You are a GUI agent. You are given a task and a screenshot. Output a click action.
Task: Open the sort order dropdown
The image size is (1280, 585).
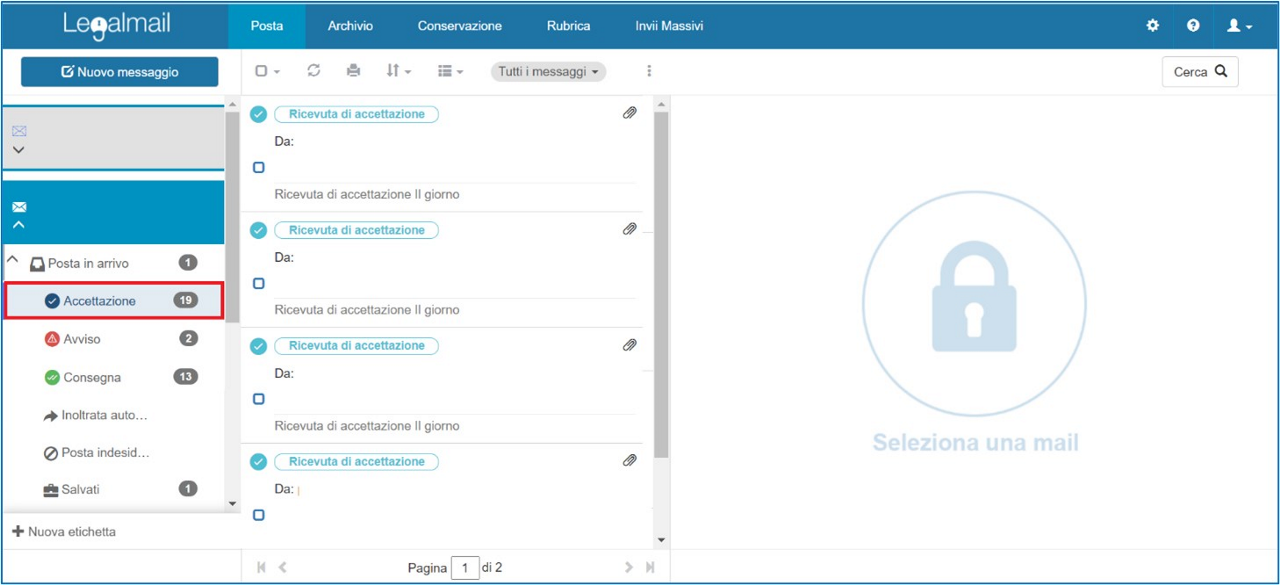coord(398,71)
